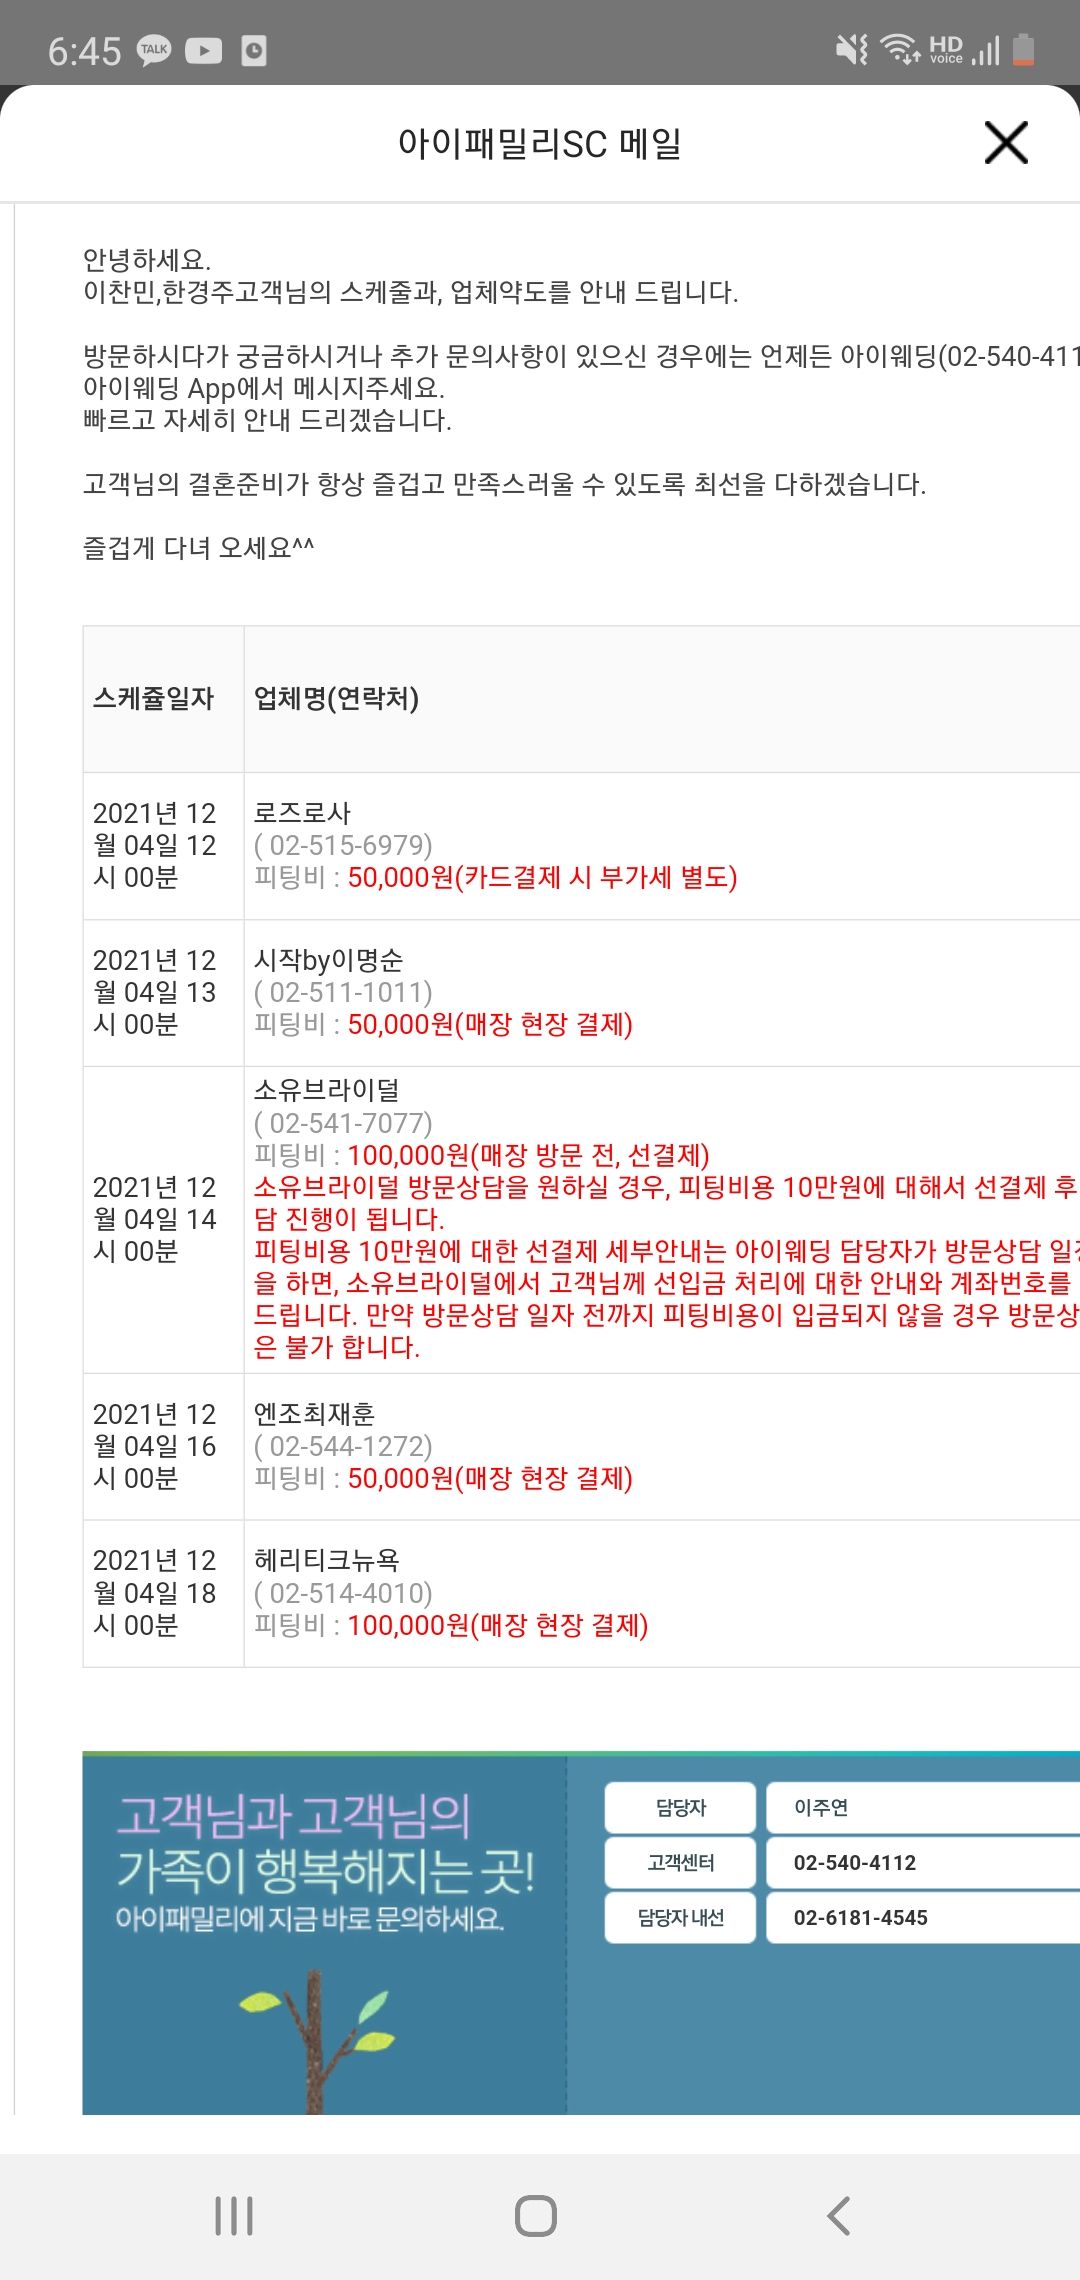The image size is (1080, 2280).
Task: Call 로즈로사 phone number 02-515-6979
Action: [x=343, y=846]
